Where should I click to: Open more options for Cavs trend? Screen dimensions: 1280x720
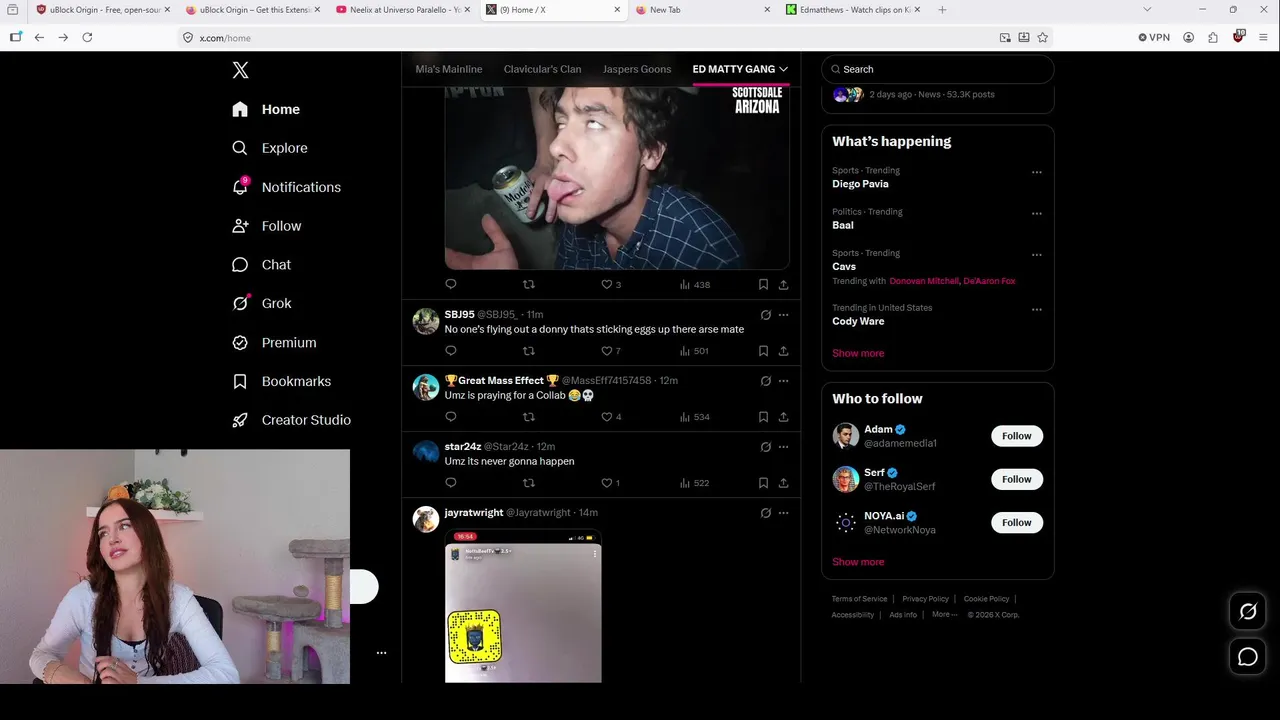coord(1037,254)
